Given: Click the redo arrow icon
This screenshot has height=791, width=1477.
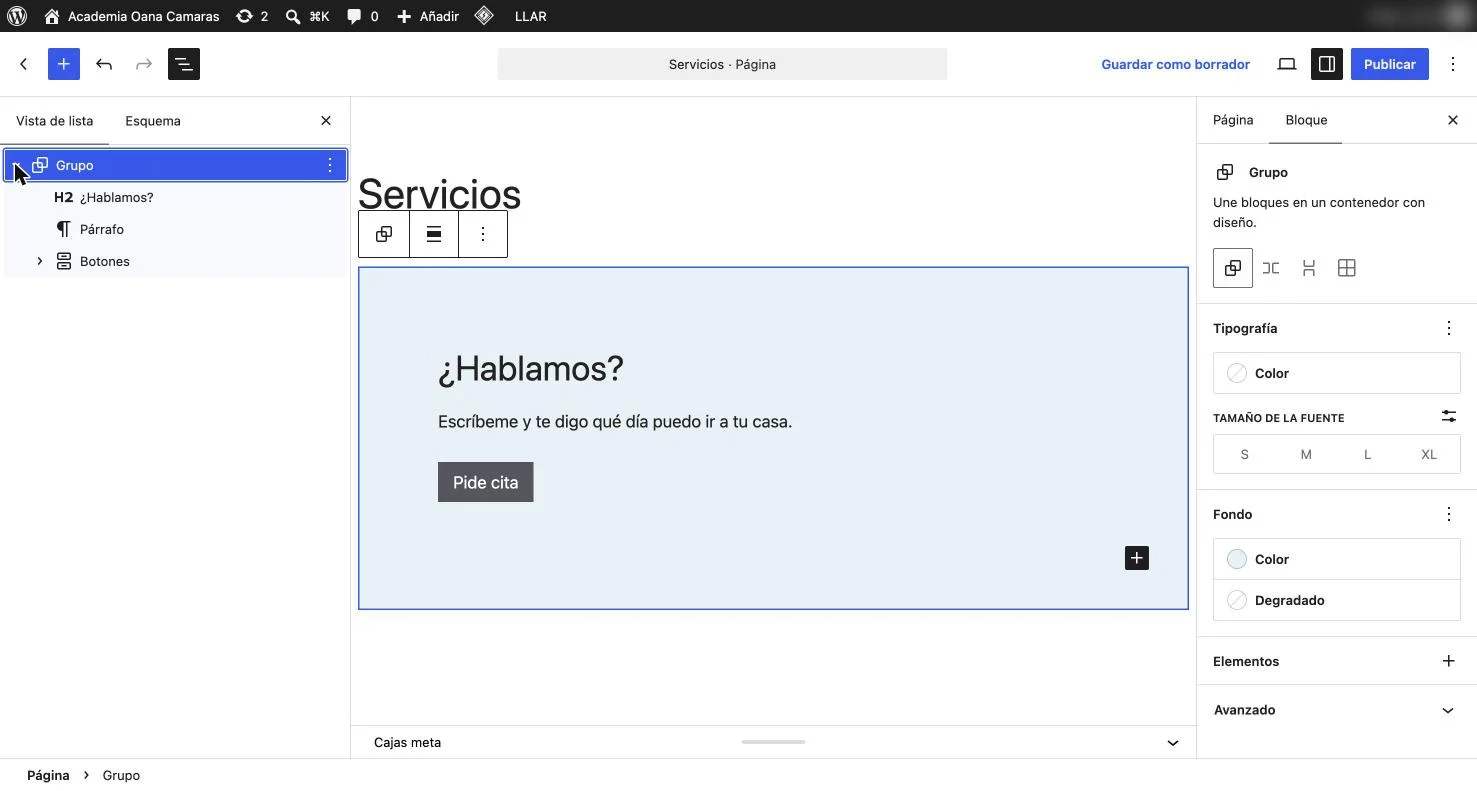Looking at the screenshot, I should 144,64.
